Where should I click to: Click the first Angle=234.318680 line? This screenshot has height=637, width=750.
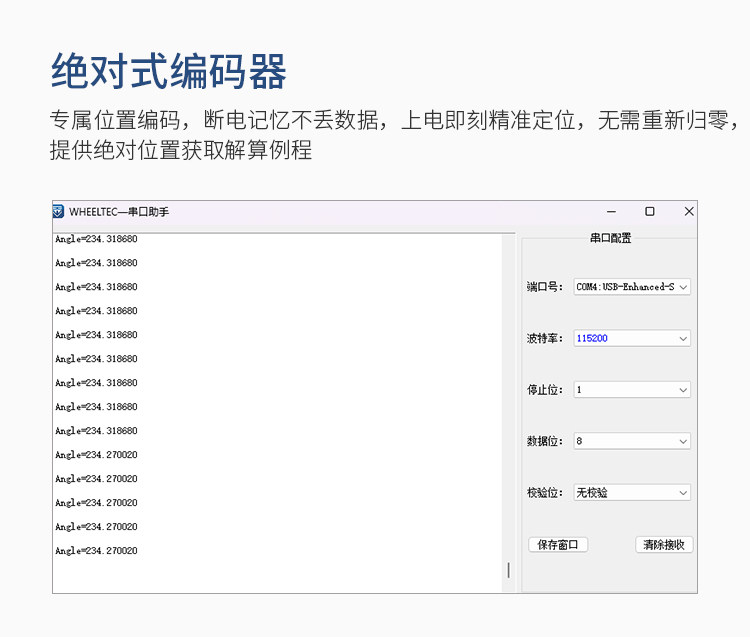point(96,239)
